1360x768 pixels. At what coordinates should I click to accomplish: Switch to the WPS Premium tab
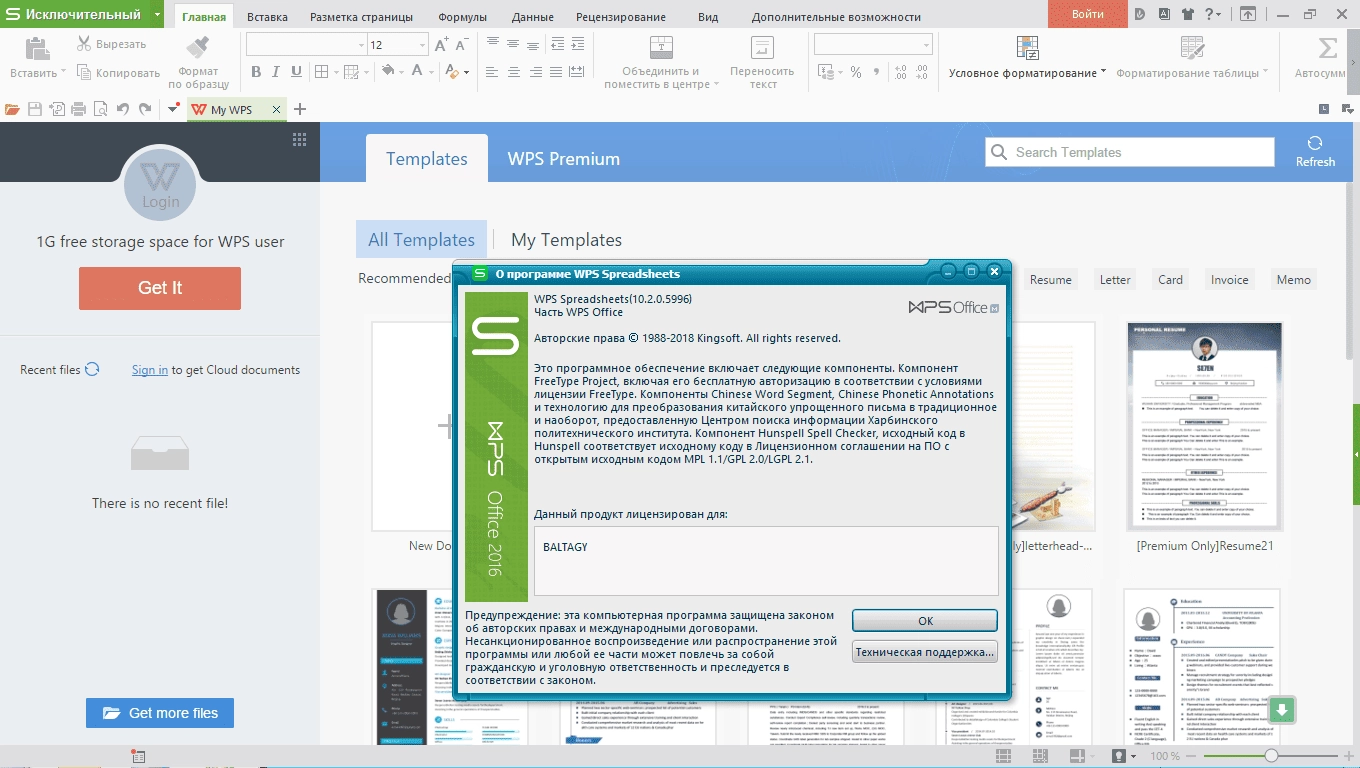click(564, 159)
